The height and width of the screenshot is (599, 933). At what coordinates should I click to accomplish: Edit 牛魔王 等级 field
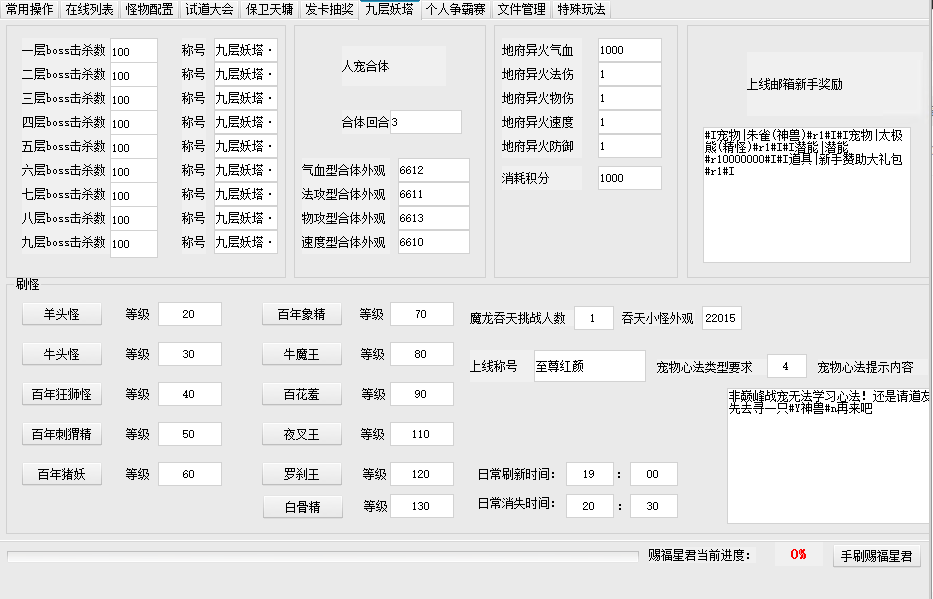tap(422, 354)
